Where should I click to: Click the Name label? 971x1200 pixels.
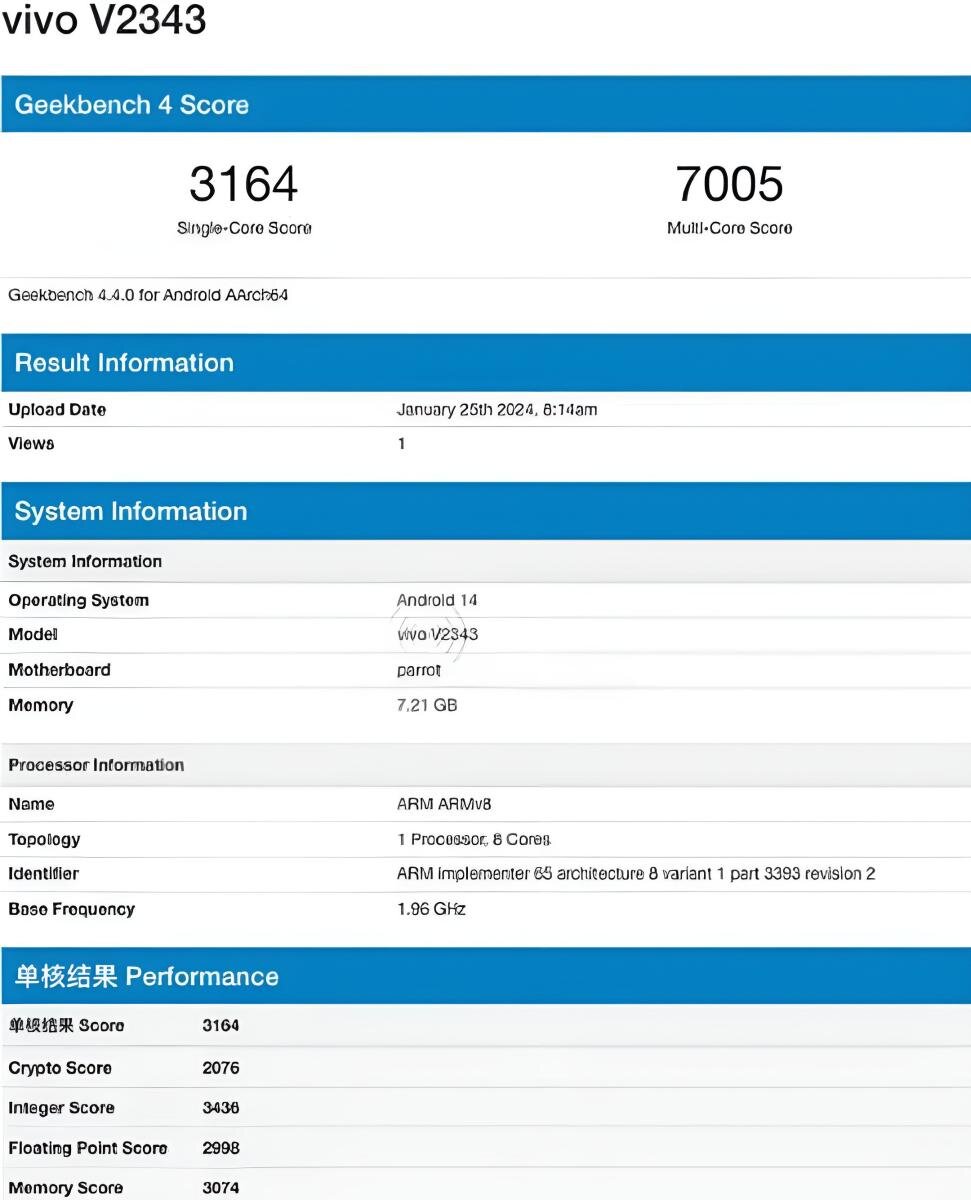31,805
